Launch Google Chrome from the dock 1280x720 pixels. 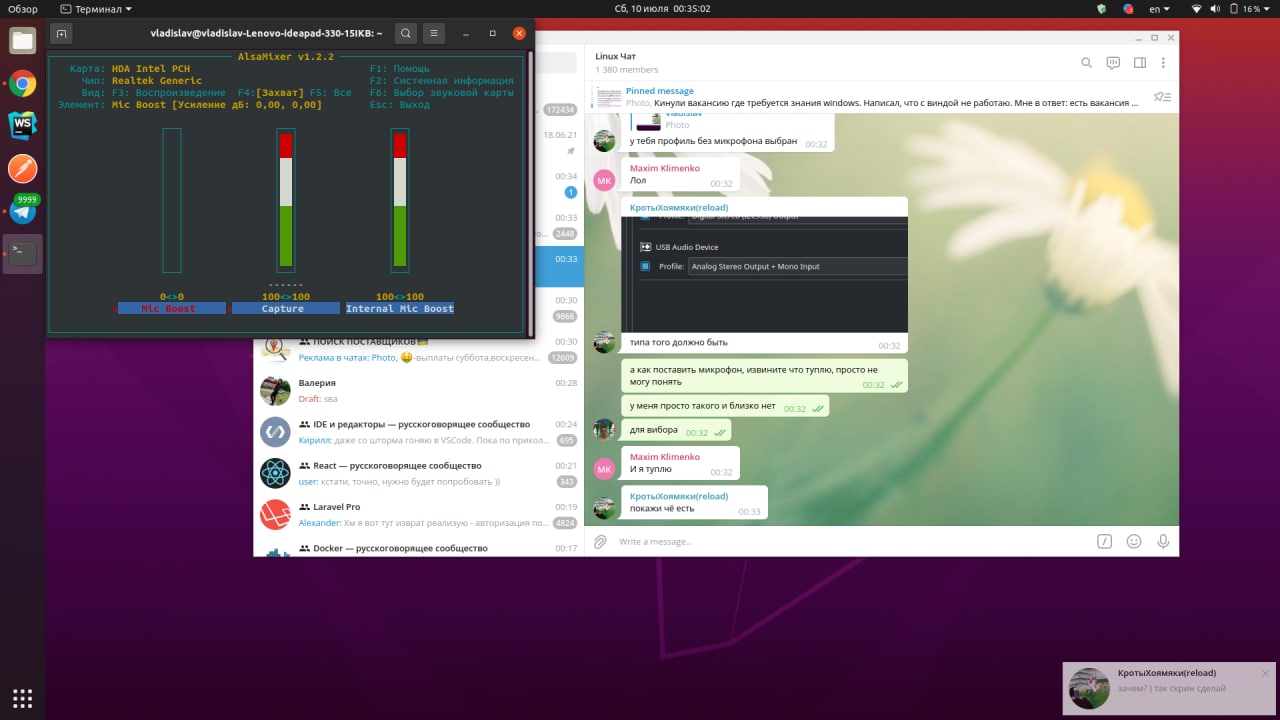(22, 83)
